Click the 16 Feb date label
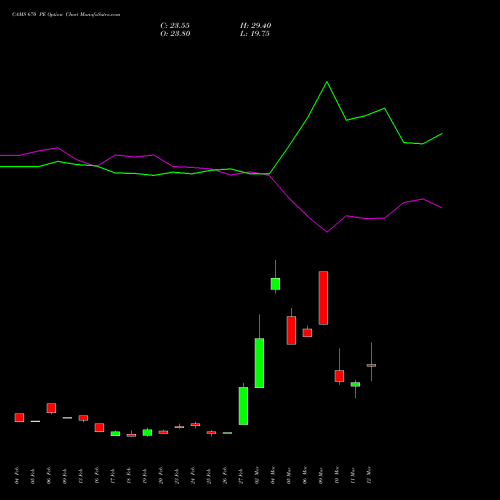The width and height of the screenshot is (500, 500). tap(97, 476)
